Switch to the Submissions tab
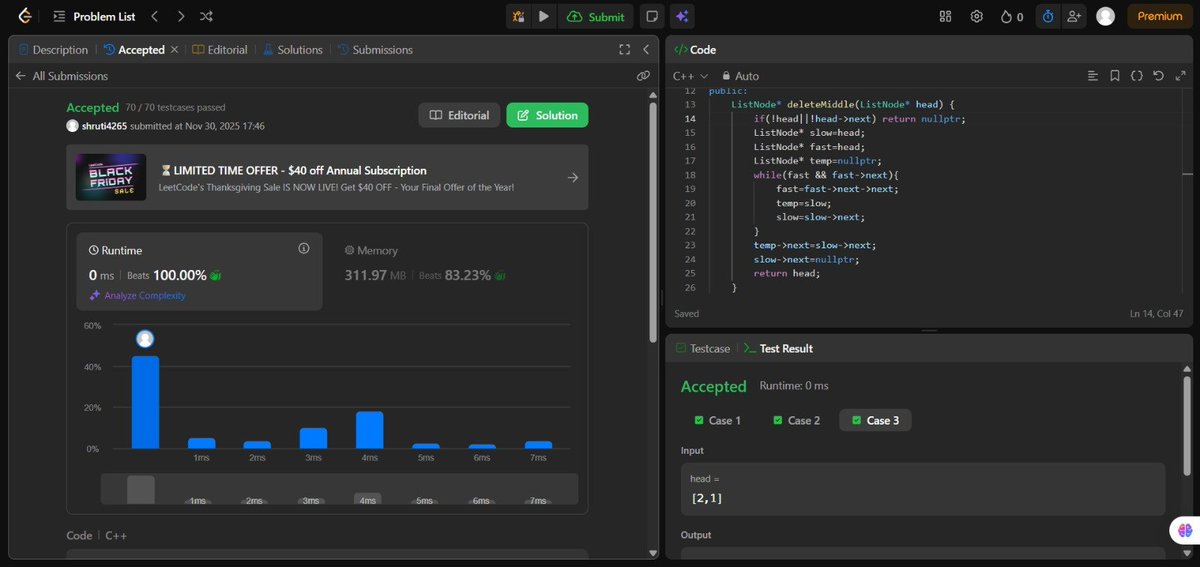The height and width of the screenshot is (567, 1200). tap(375, 49)
